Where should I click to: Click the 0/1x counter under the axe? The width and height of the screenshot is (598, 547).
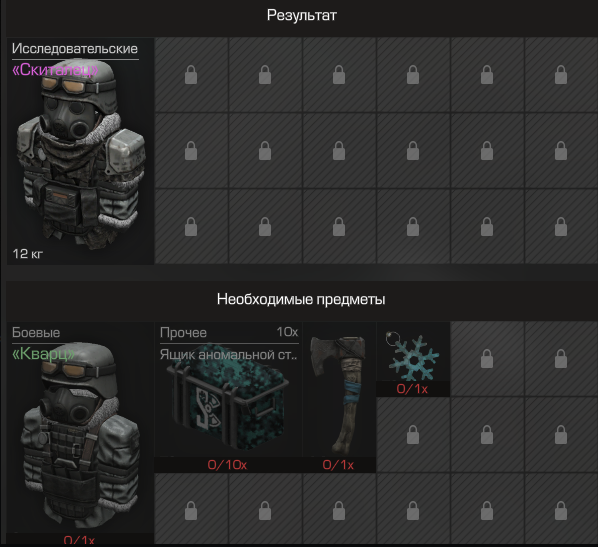click(338, 465)
